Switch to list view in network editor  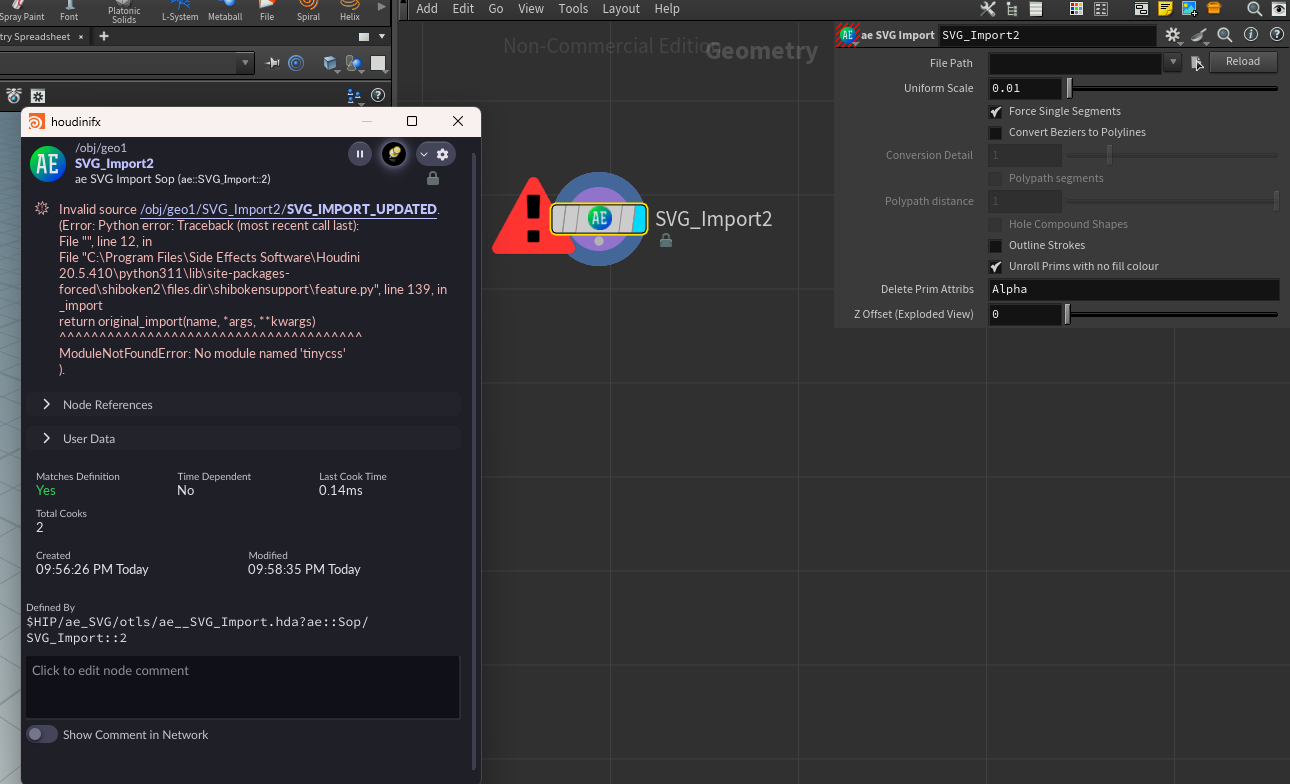pos(1036,9)
